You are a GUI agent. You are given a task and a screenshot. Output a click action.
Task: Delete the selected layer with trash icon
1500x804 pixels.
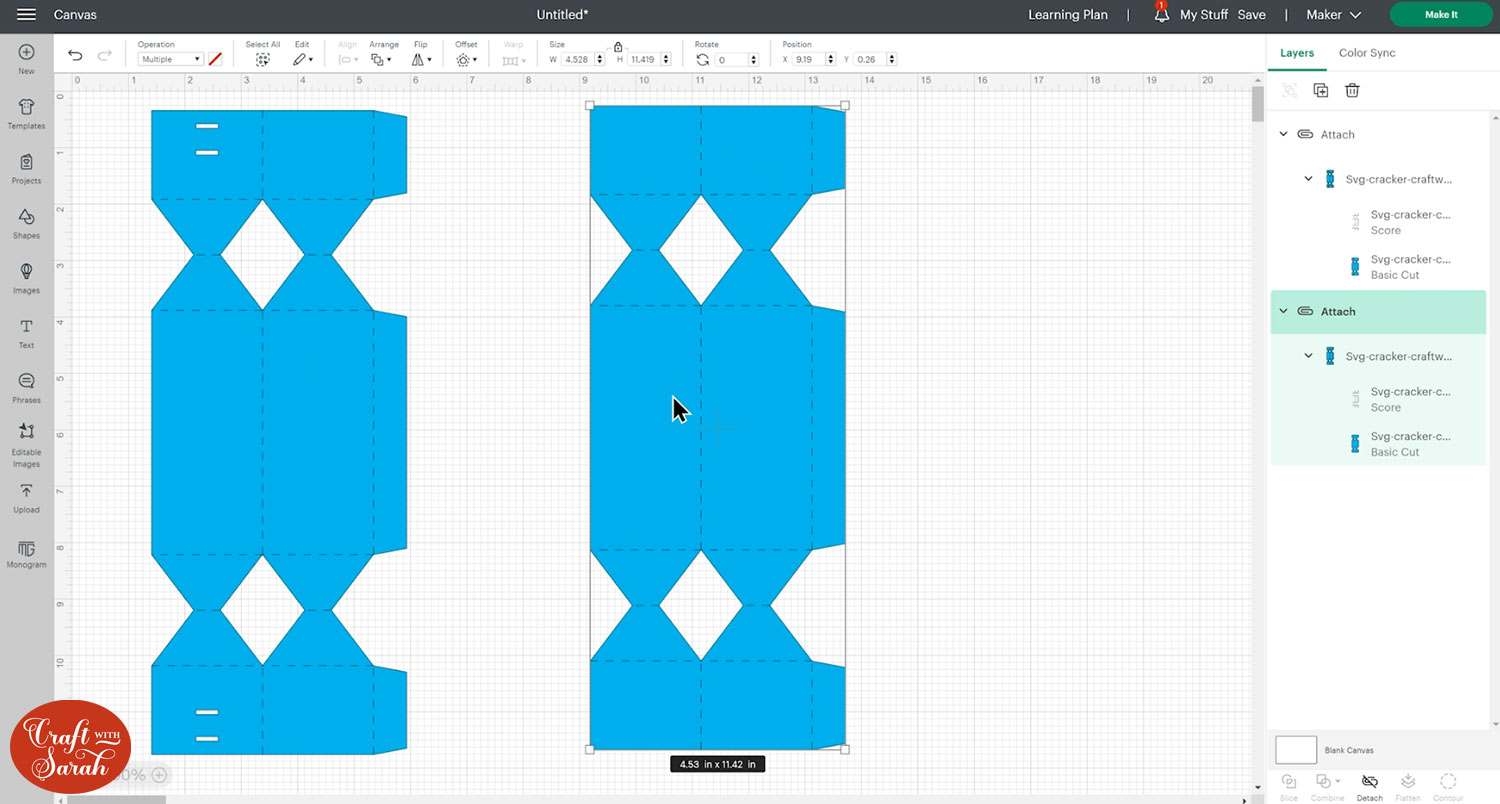(x=1352, y=90)
